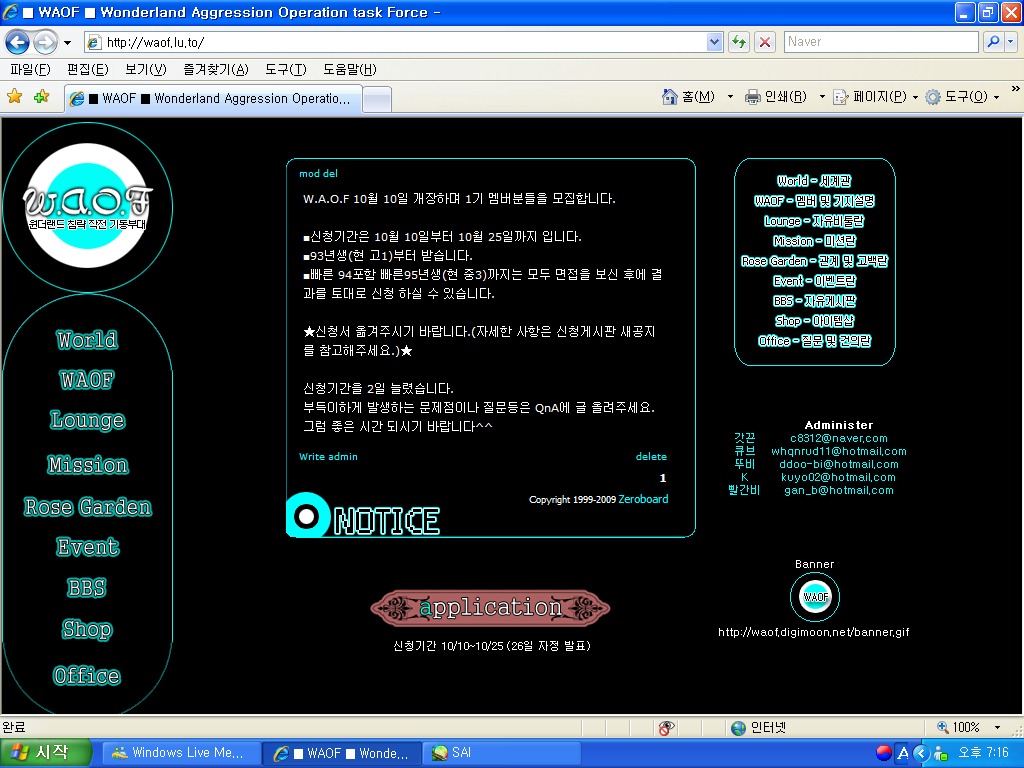
Task: Click email whqnrud11@hotmail.com
Action: [839, 451]
